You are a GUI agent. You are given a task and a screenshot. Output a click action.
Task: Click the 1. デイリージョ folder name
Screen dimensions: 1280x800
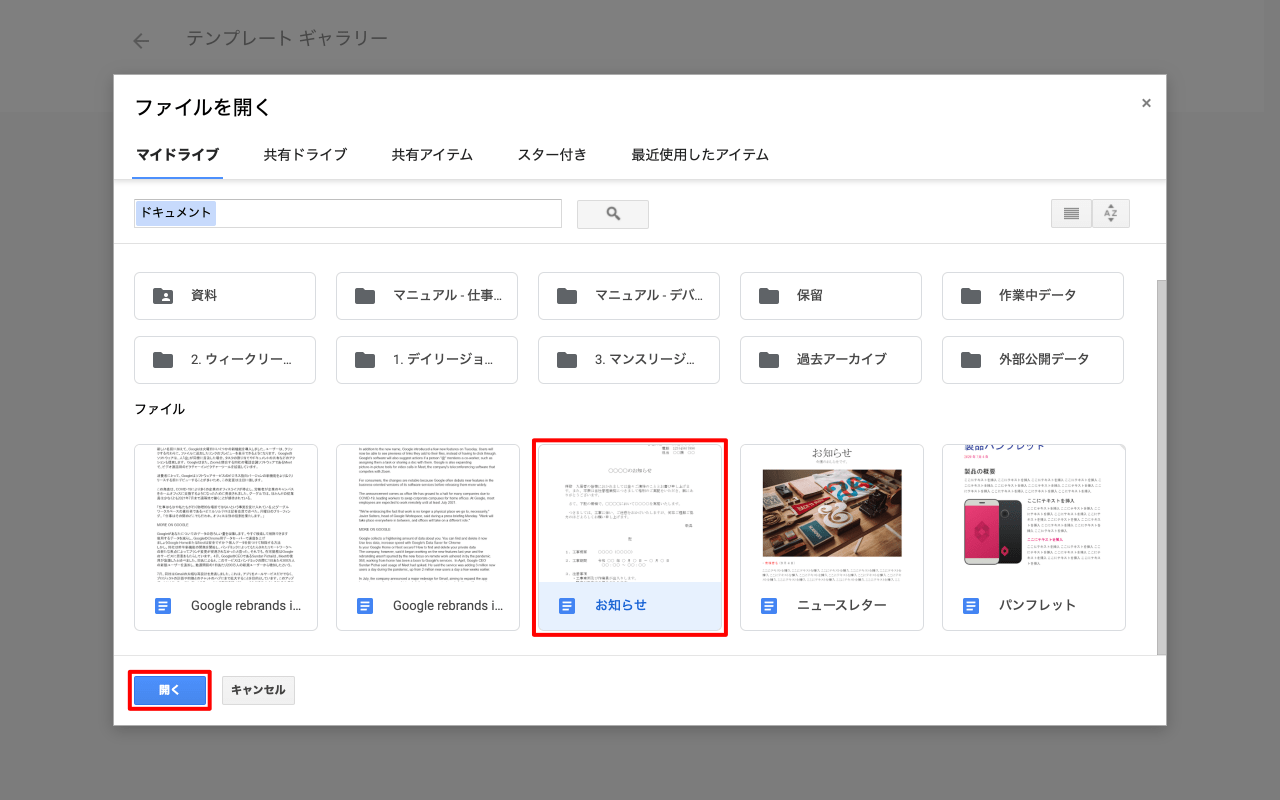coord(443,360)
